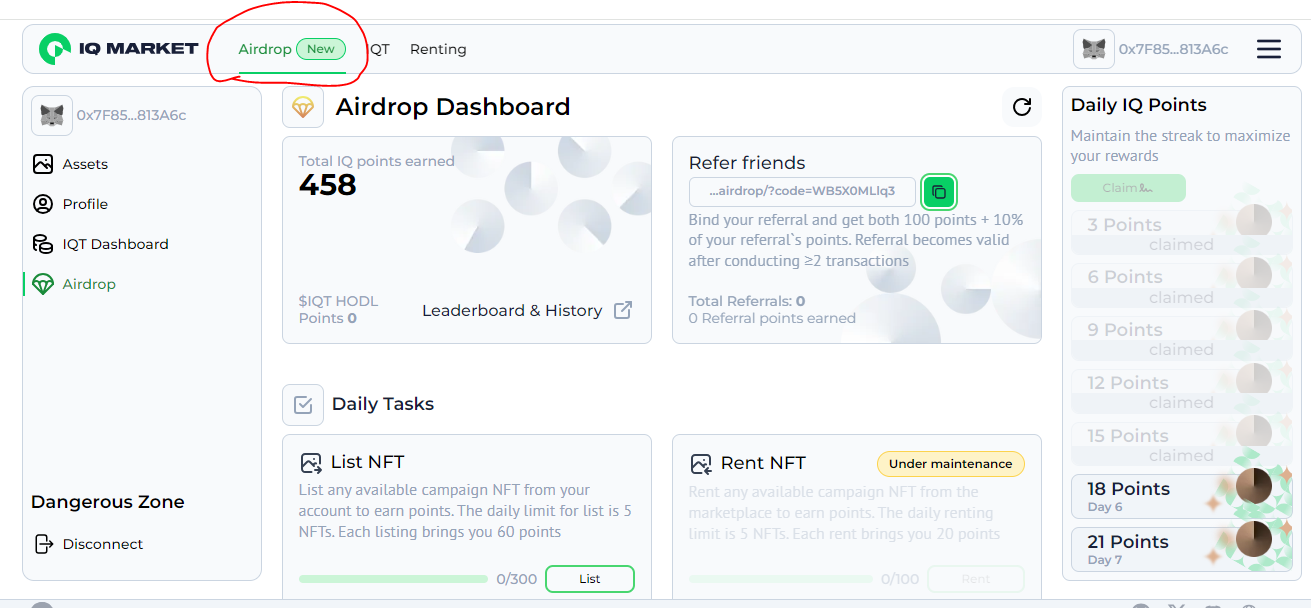Viewport: 1311px width, 608px height.
Task: Click the IQT Dashboard coins icon
Action: (43, 244)
